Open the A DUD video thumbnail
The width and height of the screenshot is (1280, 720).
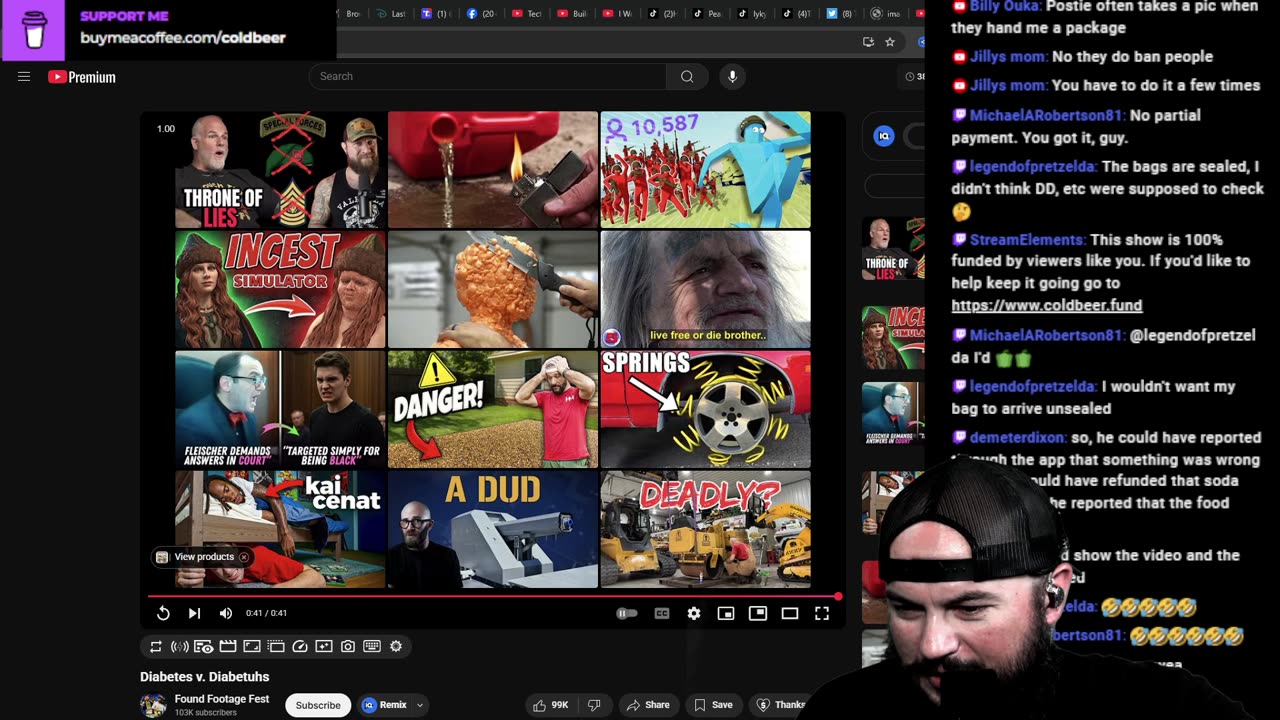click(493, 529)
